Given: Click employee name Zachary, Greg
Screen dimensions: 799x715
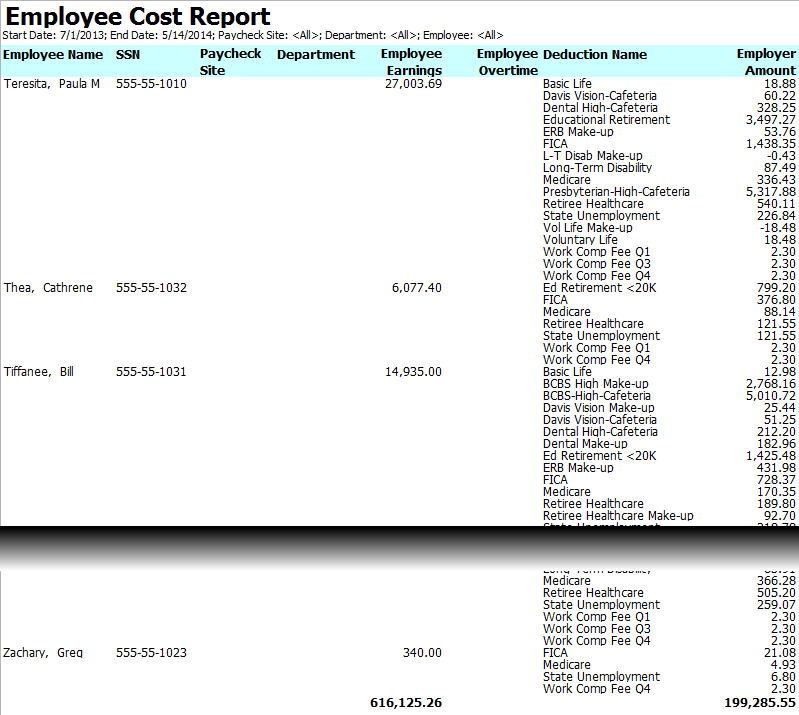Looking at the screenshot, I should coord(43,653).
